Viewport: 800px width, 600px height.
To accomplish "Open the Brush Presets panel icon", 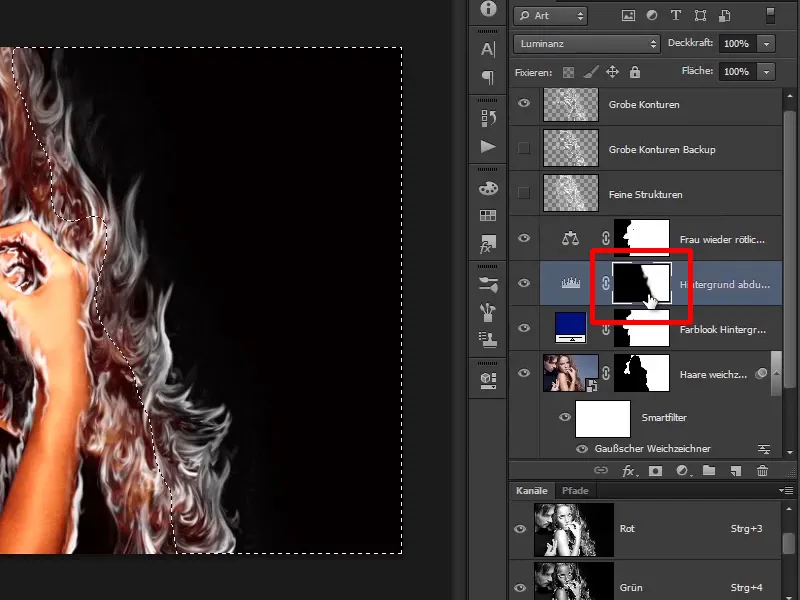I will (488, 284).
